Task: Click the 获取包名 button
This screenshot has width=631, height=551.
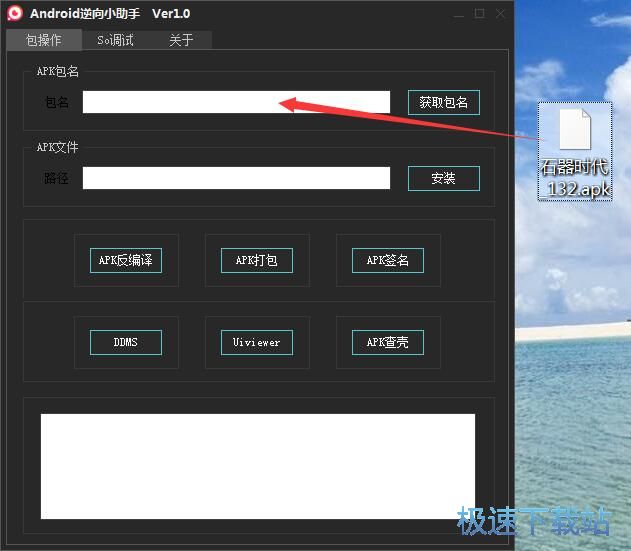Action: 443,102
